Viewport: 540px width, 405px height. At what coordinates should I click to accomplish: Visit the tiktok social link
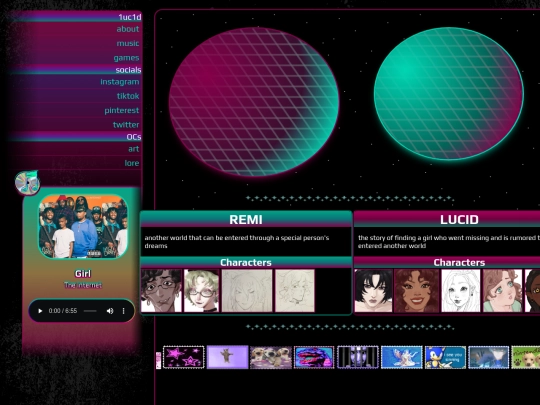pos(128,96)
